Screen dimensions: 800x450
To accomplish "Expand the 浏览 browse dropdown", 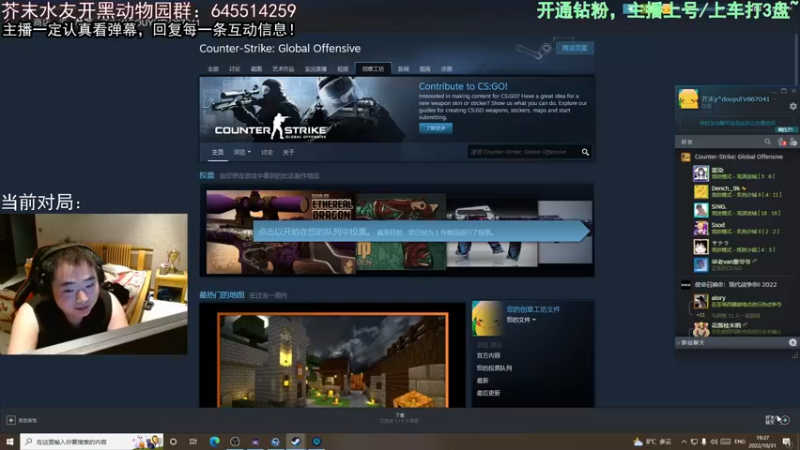I will (242, 152).
